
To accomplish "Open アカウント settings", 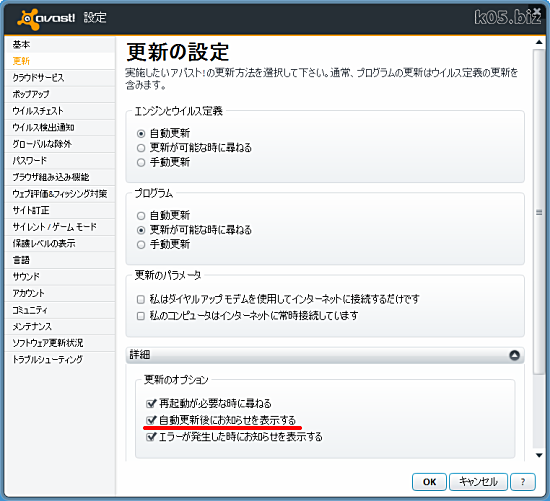I will click(x=60, y=293).
